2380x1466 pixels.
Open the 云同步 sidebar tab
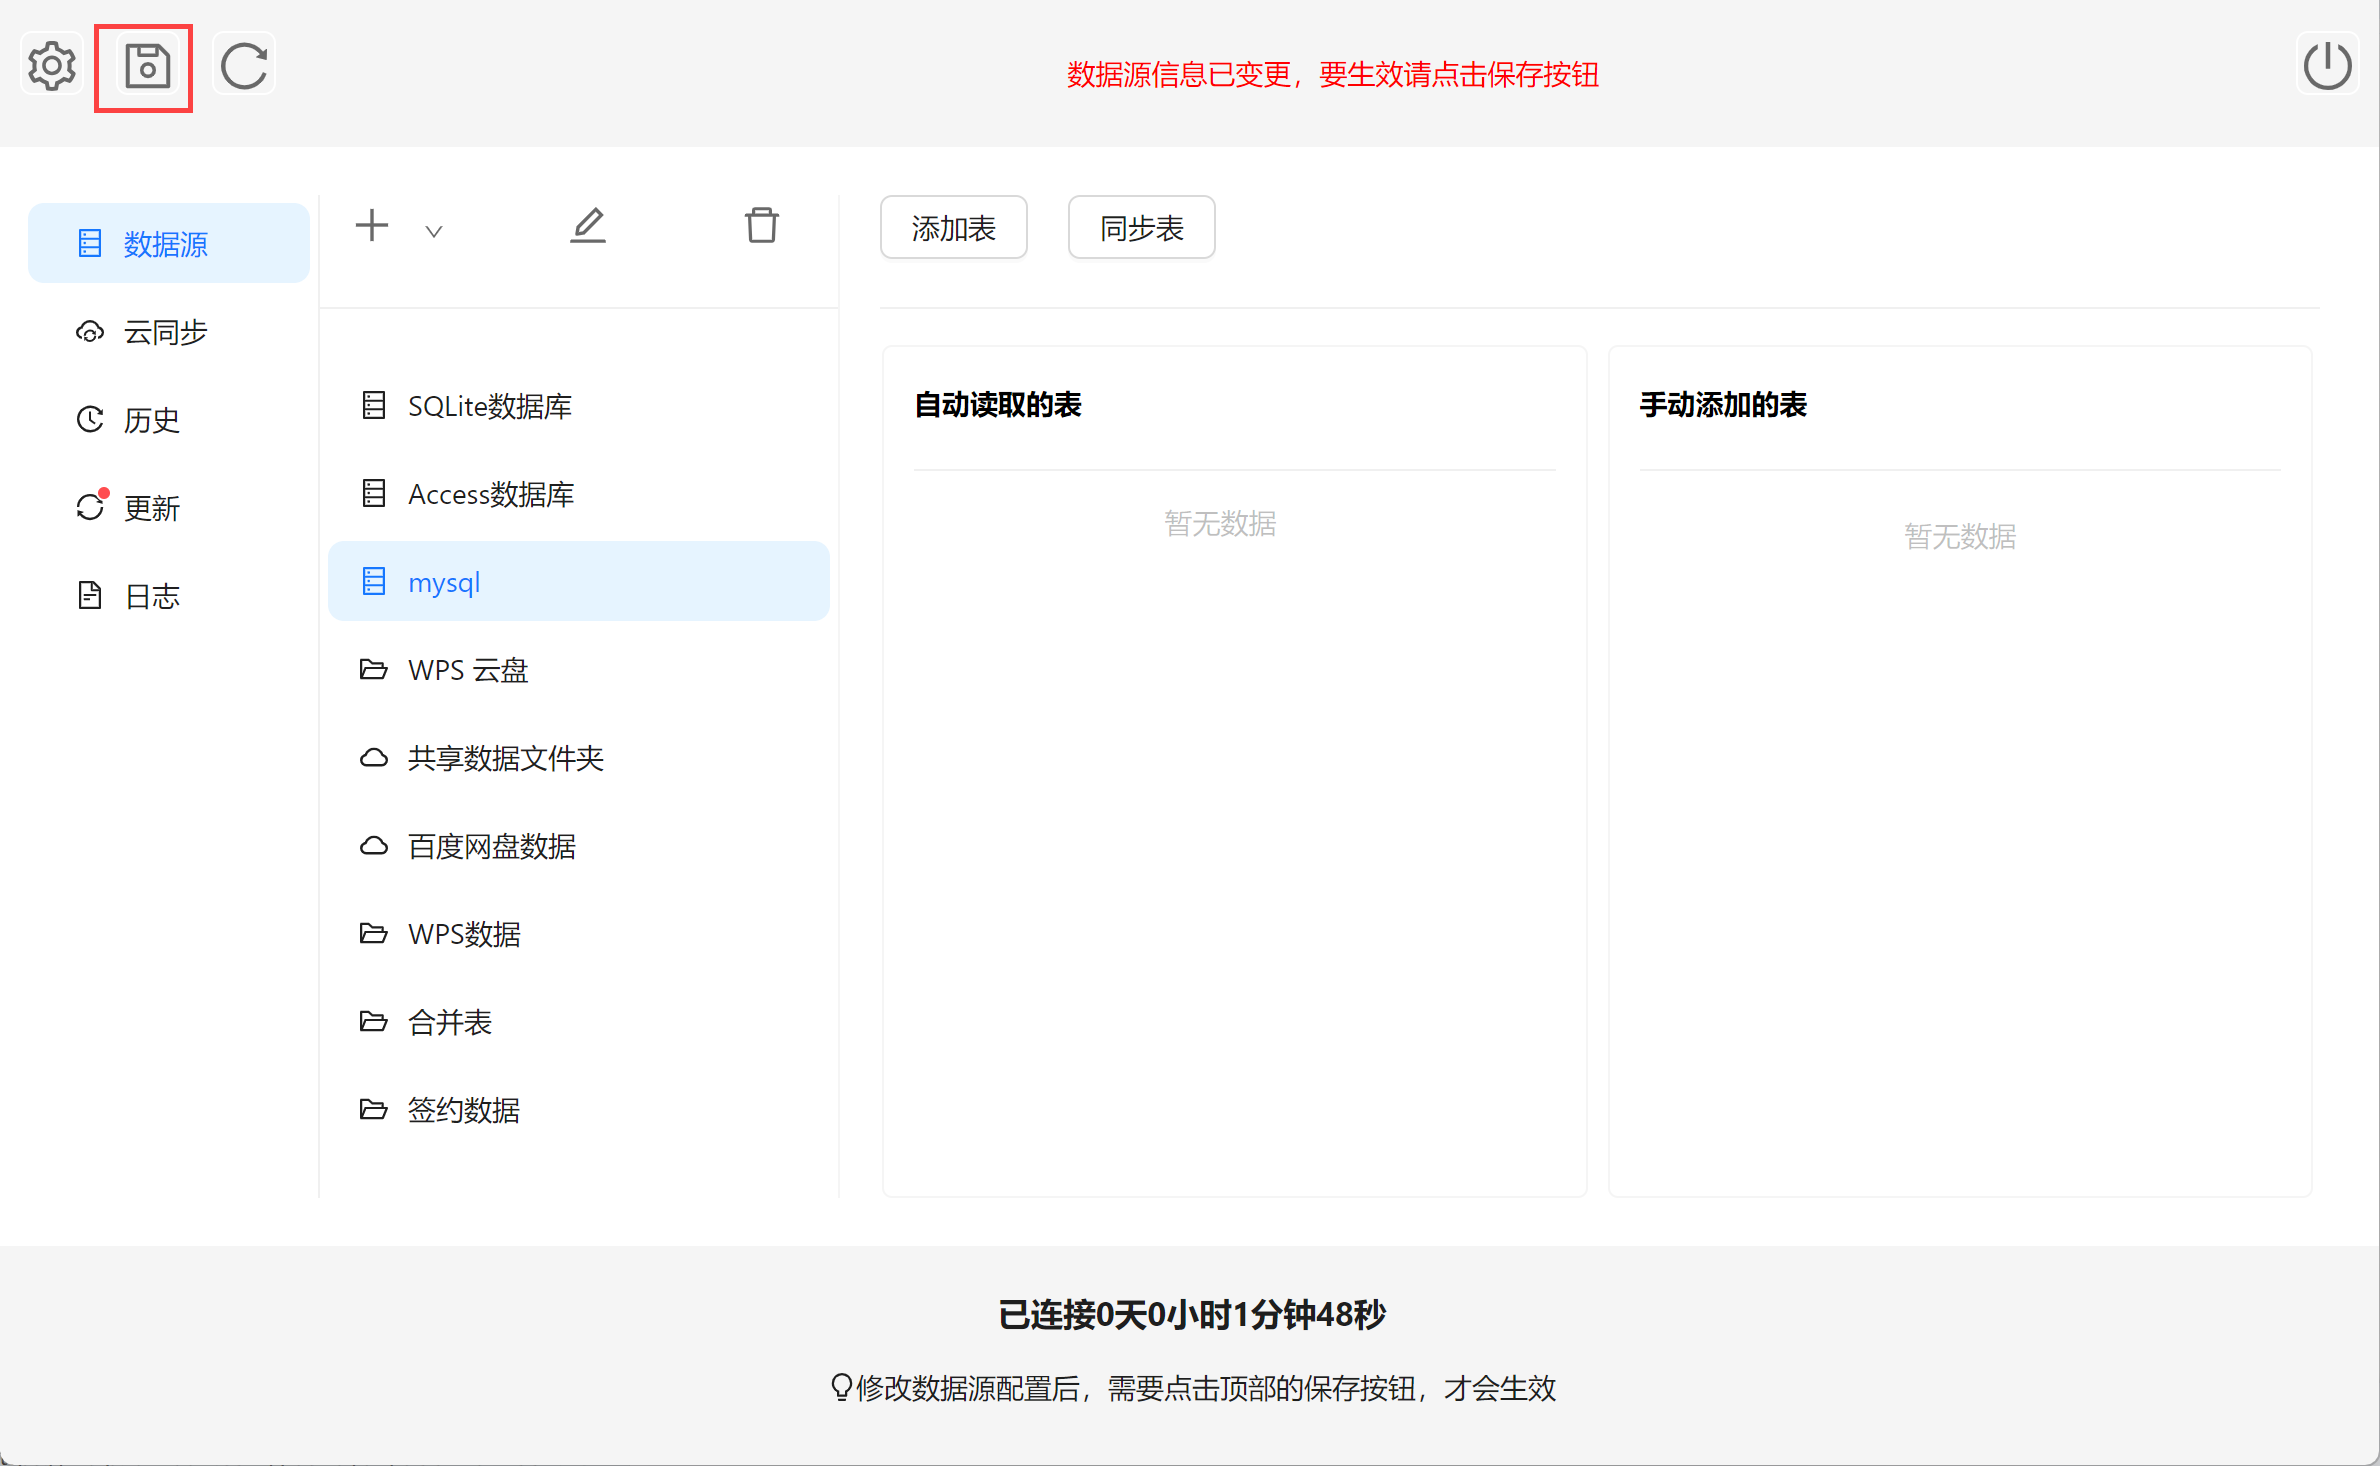pyautogui.click(x=169, y=331)
